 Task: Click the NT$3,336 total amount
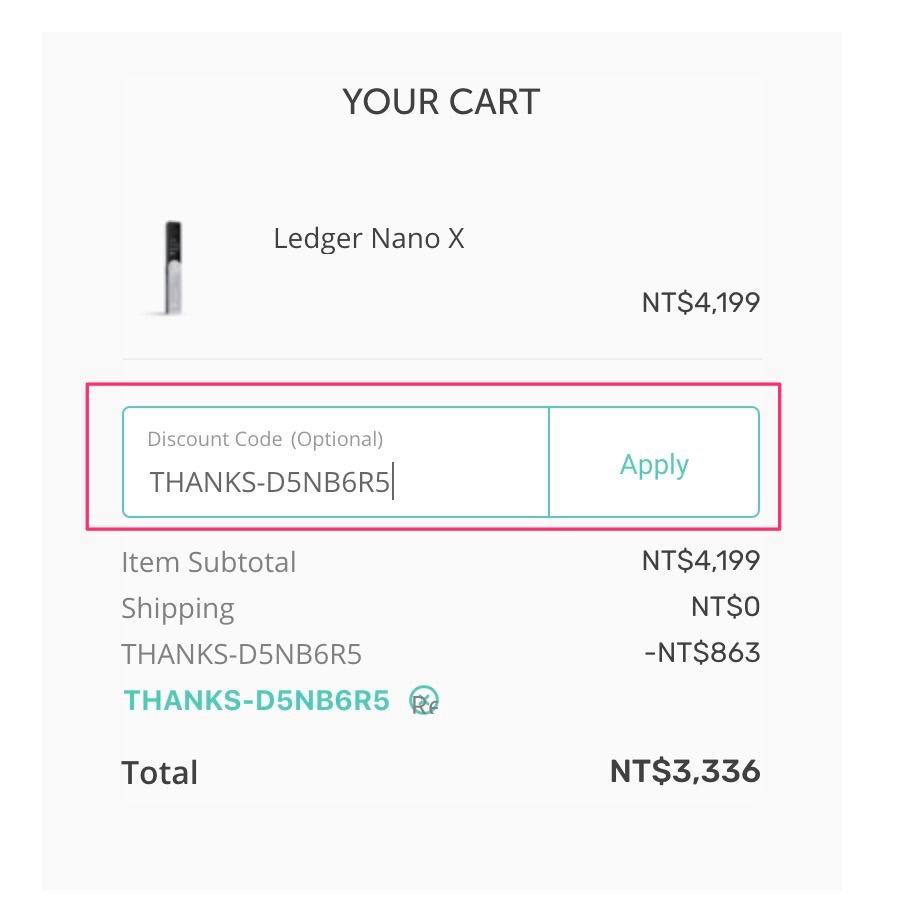pos(685,771)
